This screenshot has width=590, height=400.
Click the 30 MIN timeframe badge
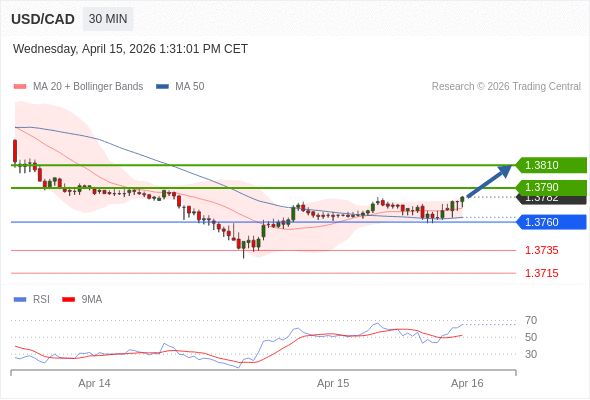108,19
